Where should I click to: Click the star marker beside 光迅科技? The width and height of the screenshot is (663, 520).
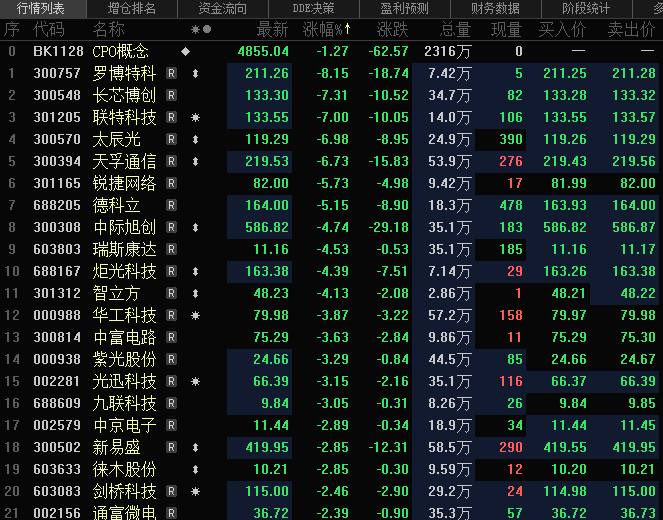[x=195, y=381]
